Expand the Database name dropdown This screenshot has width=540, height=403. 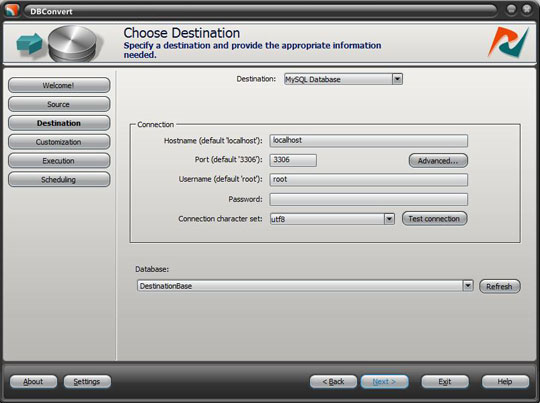[x=468, y=286]
